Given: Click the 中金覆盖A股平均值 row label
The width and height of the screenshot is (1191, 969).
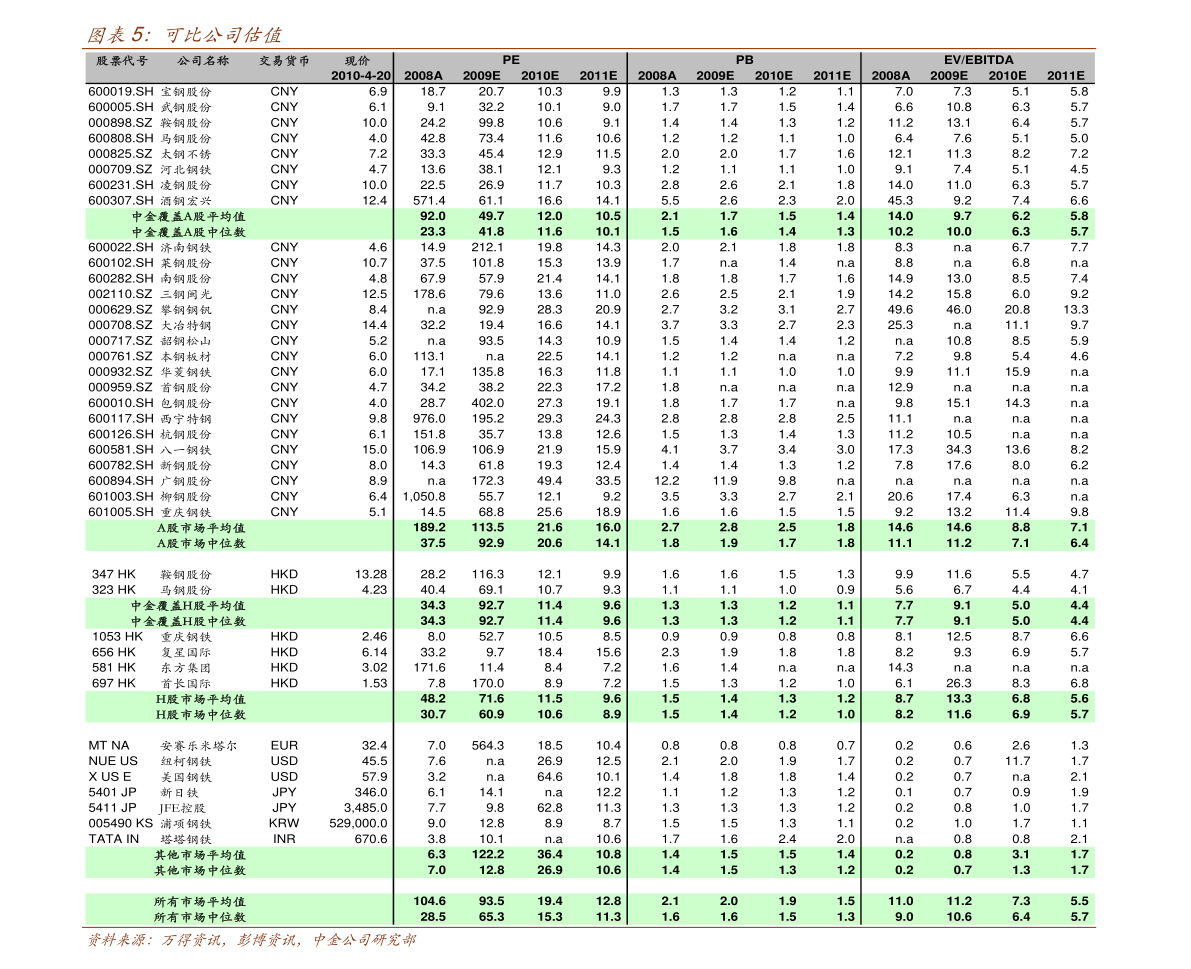Looking at the screenshot, I should tap(188, 216).
